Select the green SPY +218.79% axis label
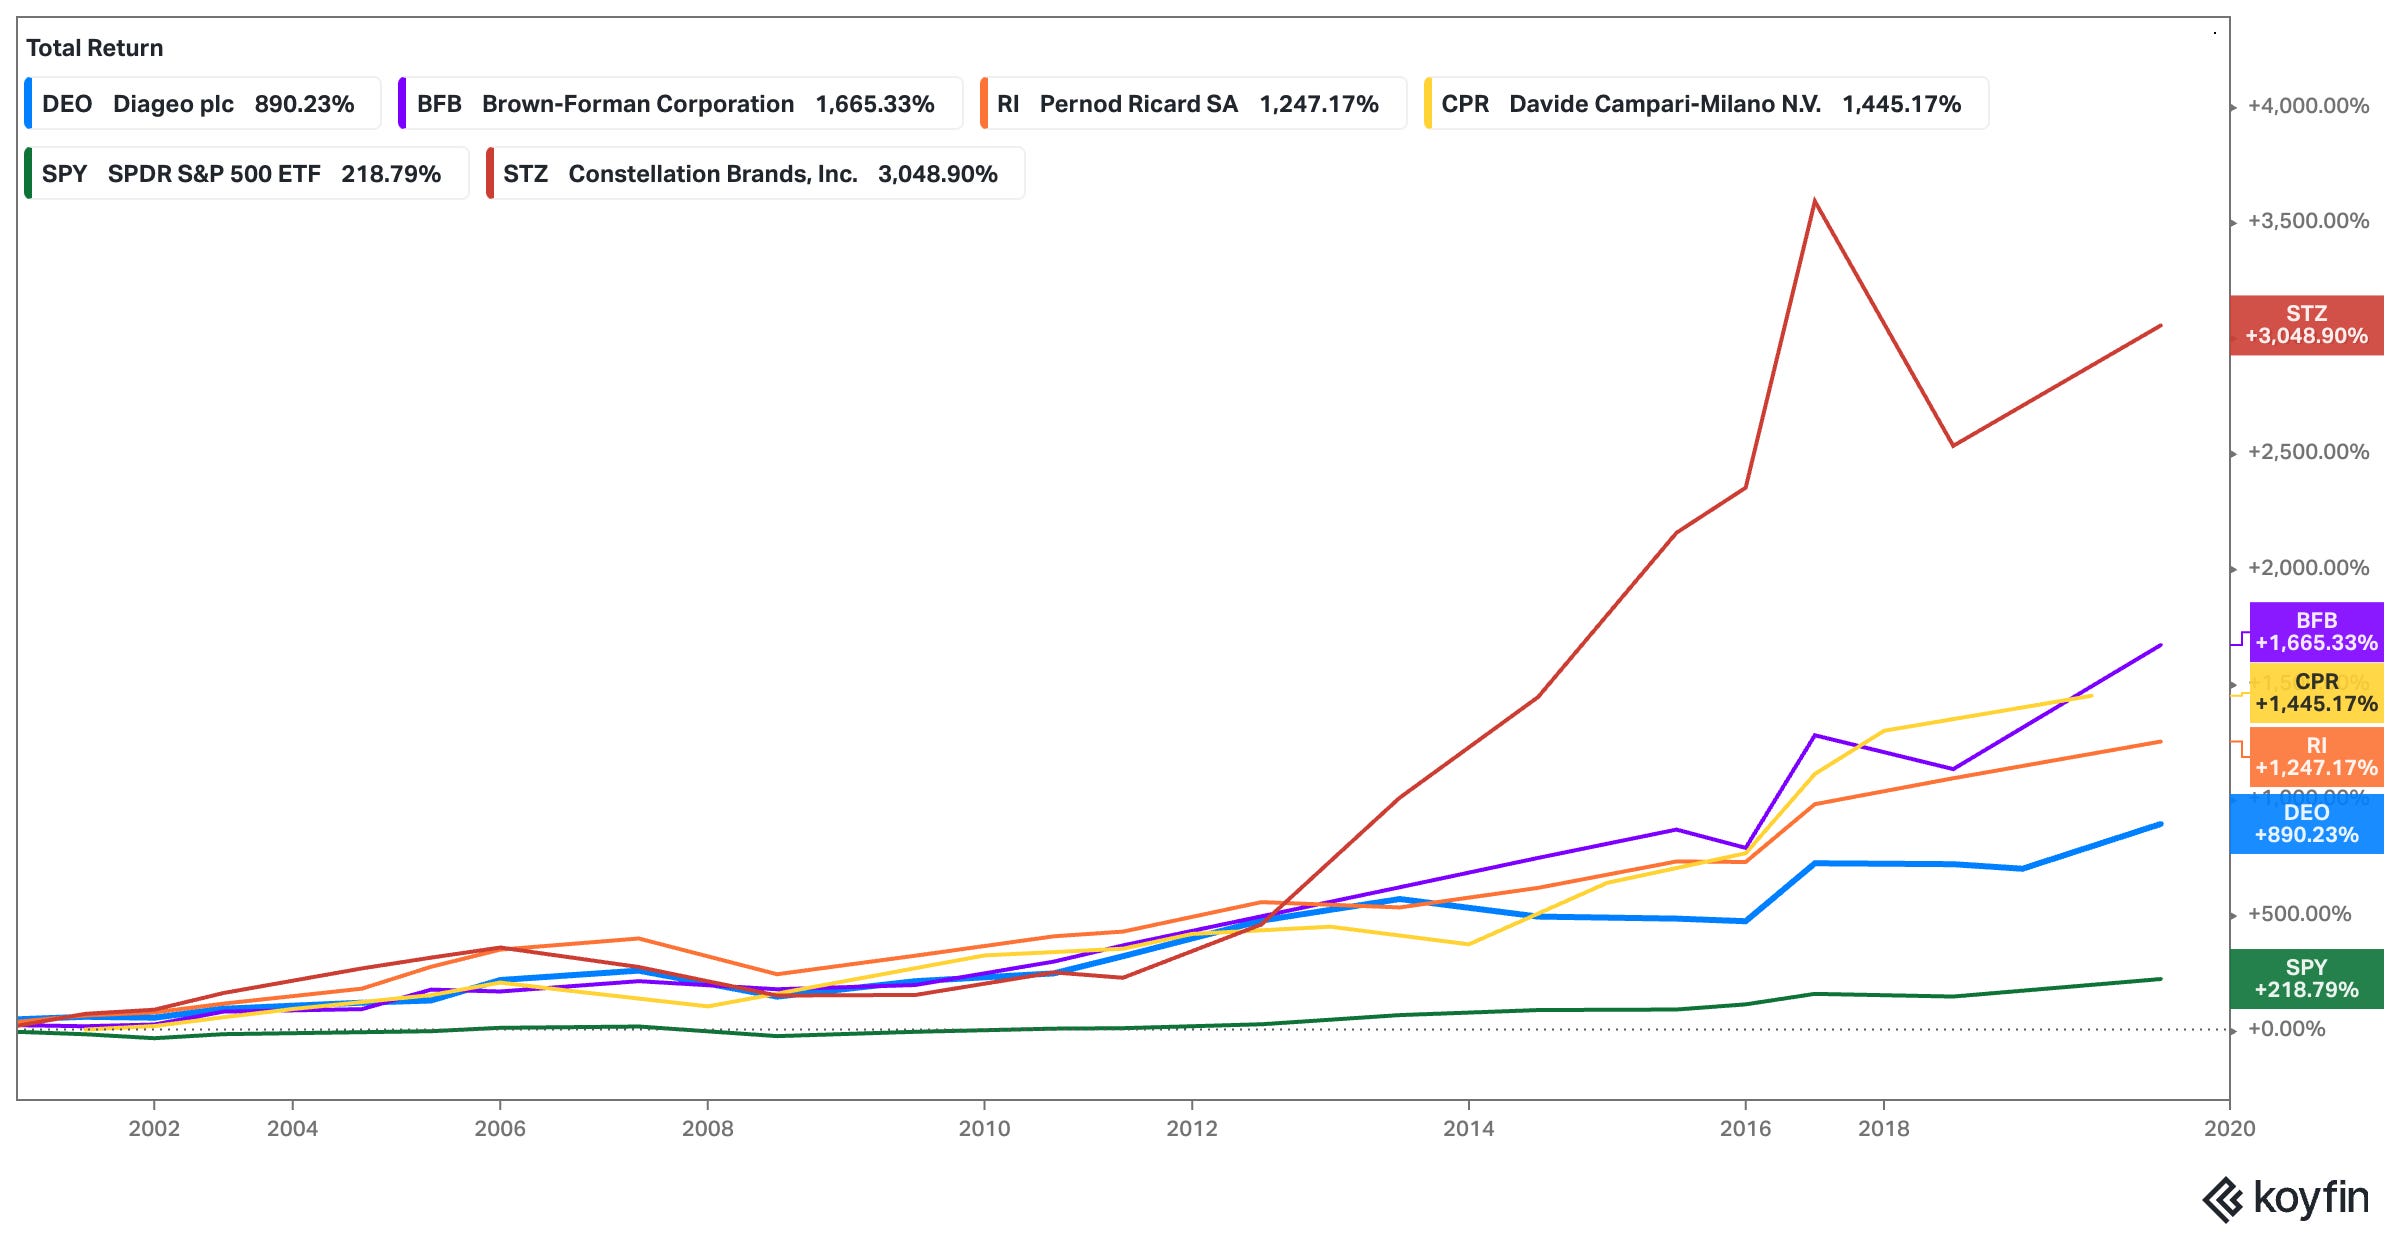The image size is (2400, 1240). 2306,979
